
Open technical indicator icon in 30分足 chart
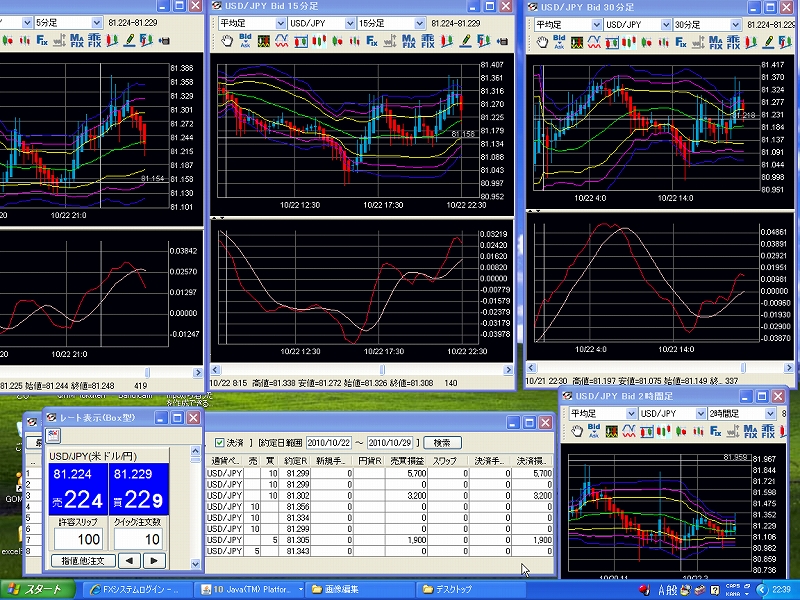[x=577, y=42]
